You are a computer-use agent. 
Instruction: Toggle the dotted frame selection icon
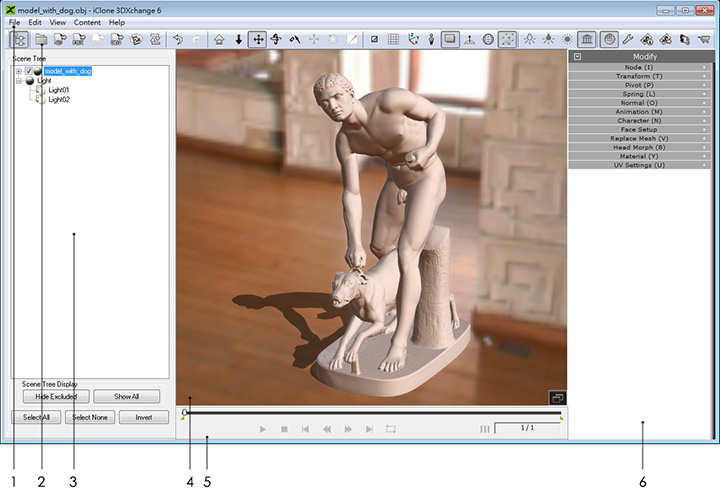[507, 39]
